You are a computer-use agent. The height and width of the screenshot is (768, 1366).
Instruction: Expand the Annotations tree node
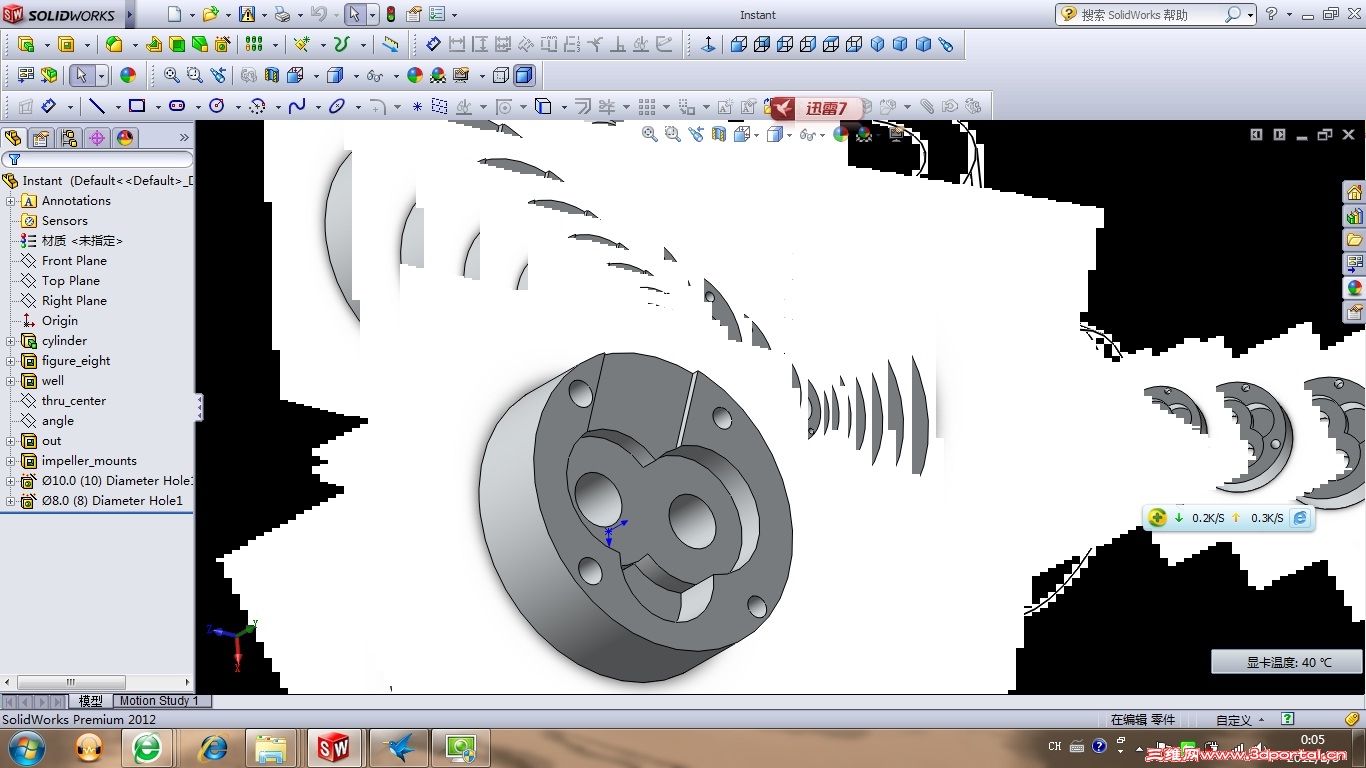click(11, 201)
